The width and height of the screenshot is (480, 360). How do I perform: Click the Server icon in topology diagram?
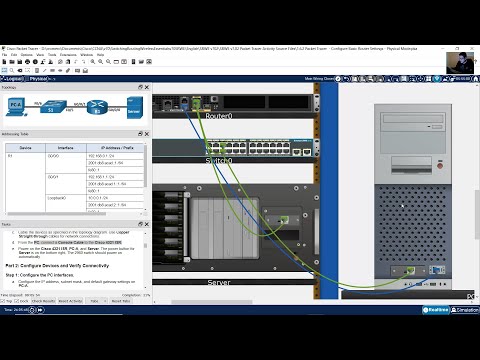[x=135, y=107]
